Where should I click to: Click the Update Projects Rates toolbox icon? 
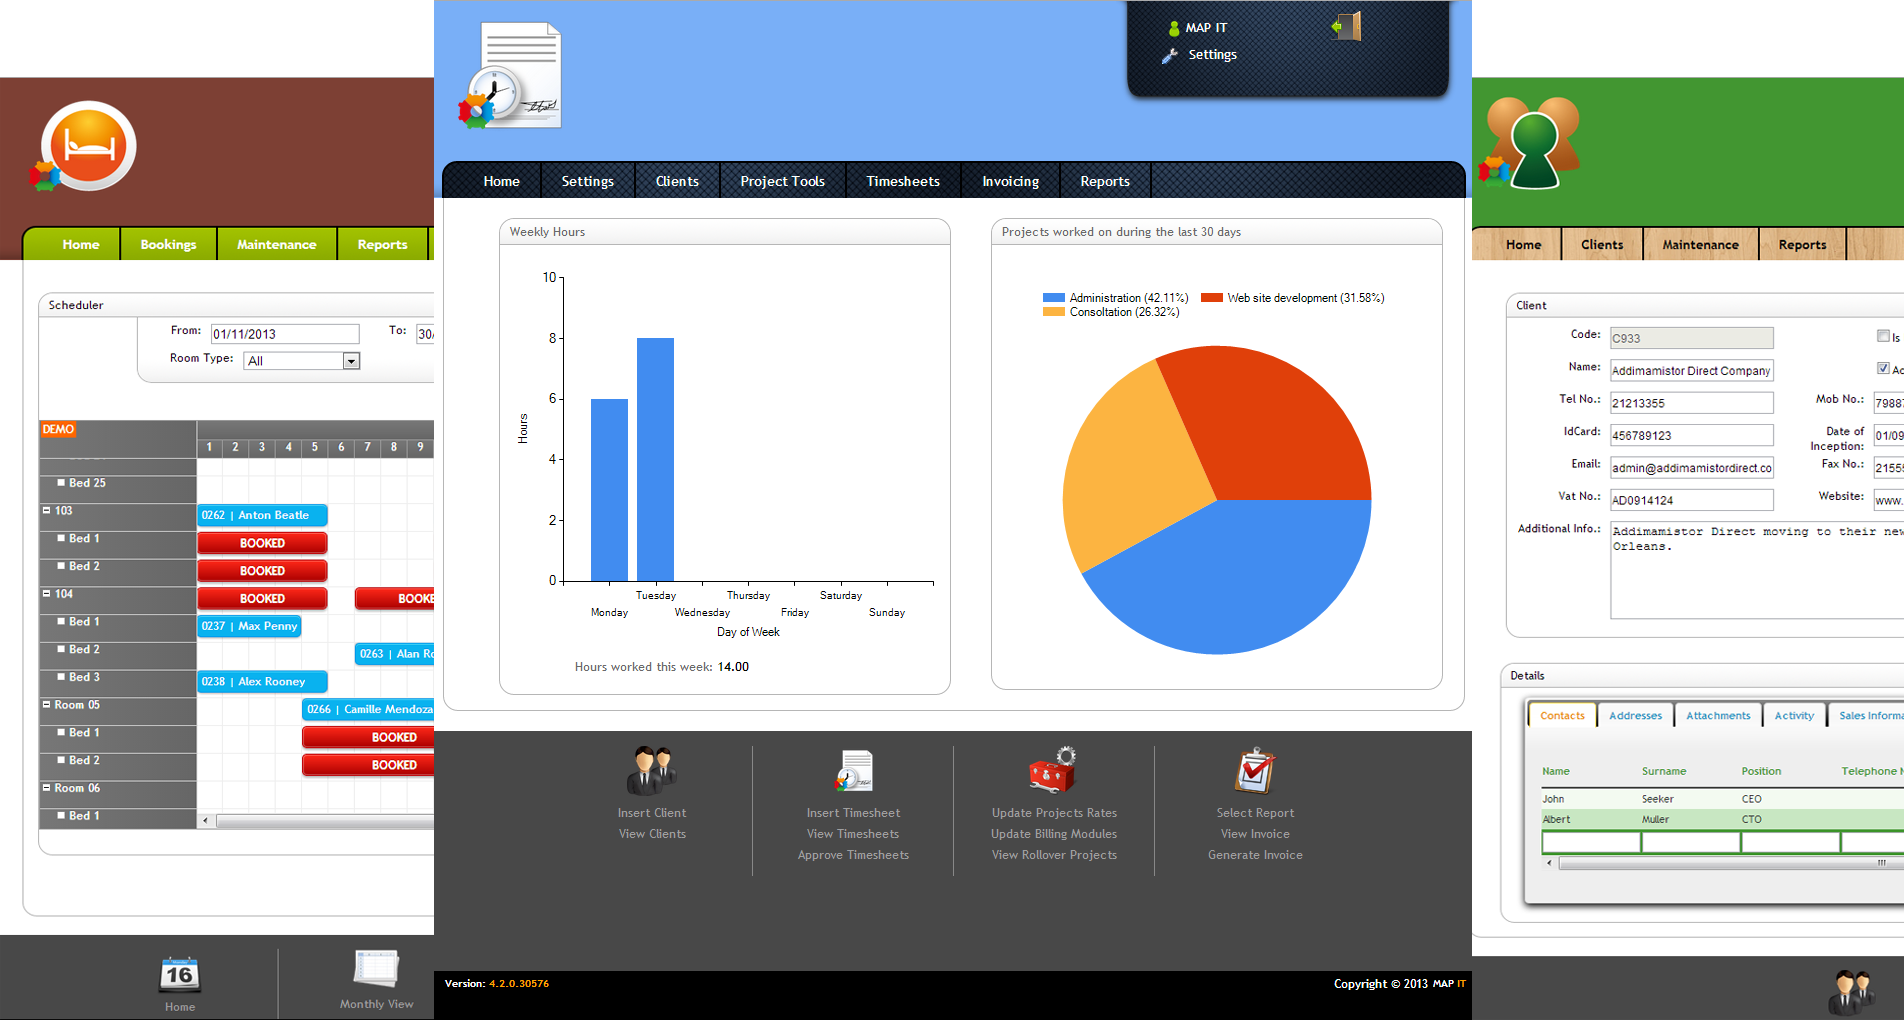point(1053,771)
